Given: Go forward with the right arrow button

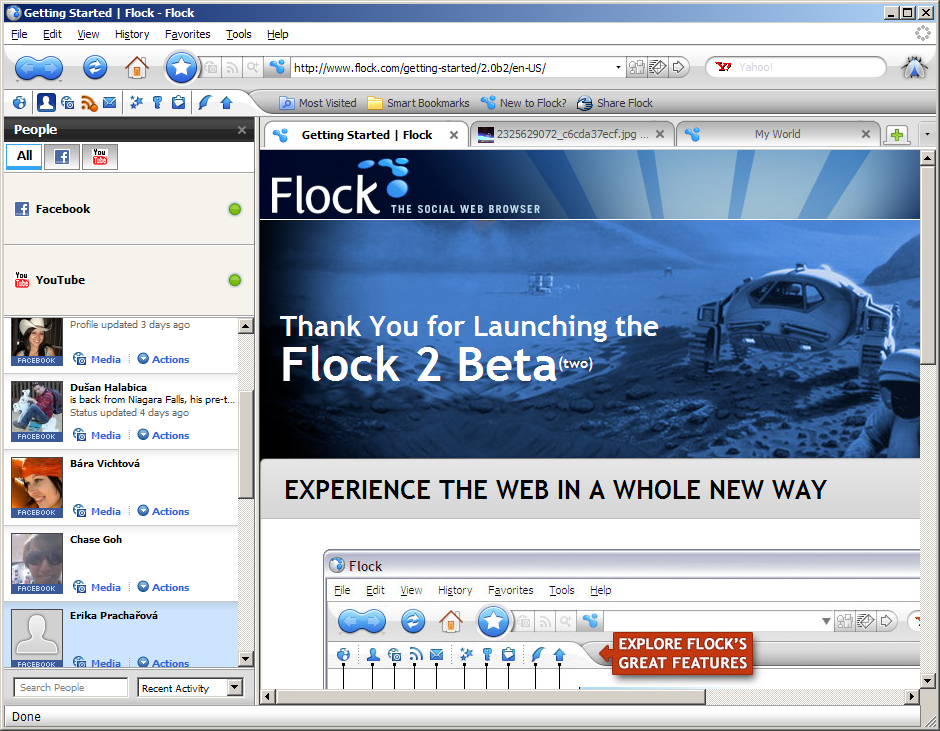Looking at the screenshot, I should pyautogui.click(x=52, y=68).
